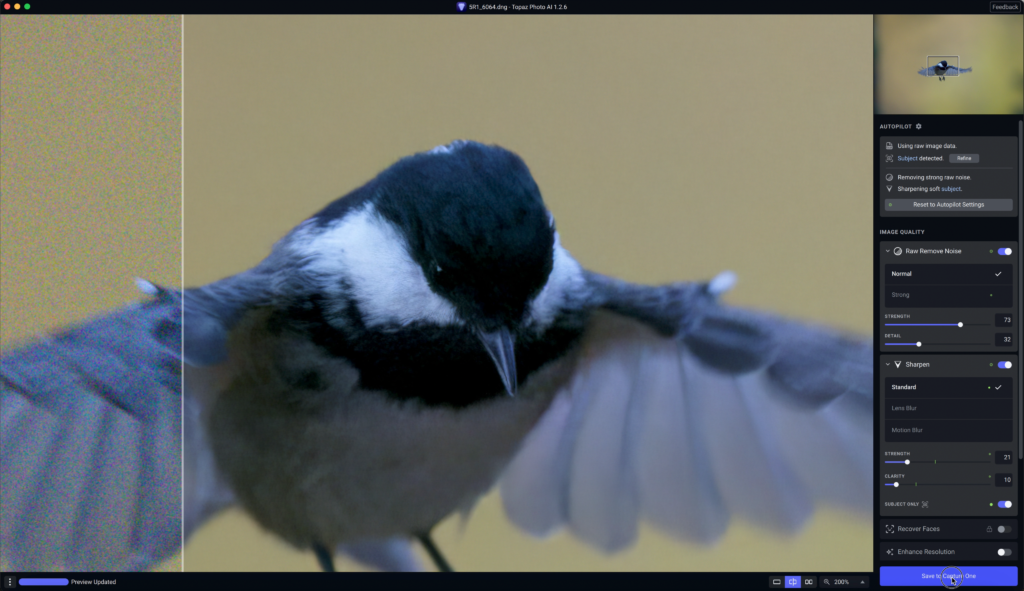1024x591 pixels.
Task: Click the Subject Only mask icon
Action: (925, 504)
